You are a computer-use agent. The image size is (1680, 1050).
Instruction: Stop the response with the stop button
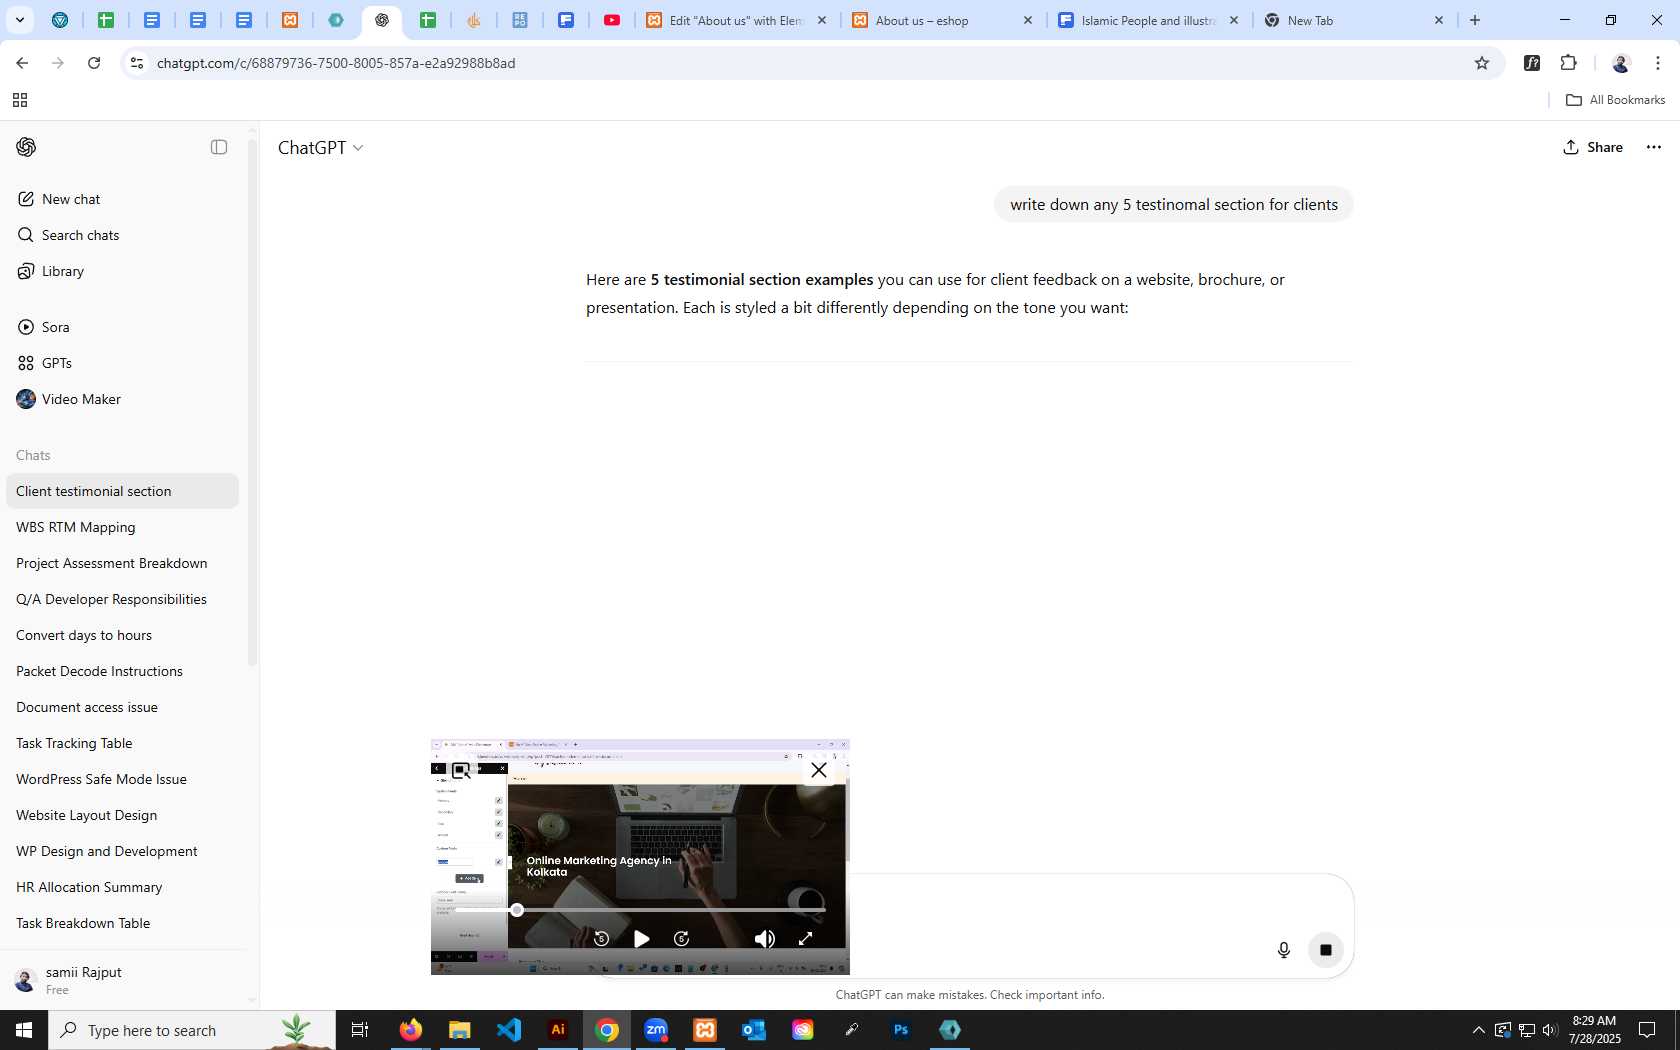pos(1326,950)
